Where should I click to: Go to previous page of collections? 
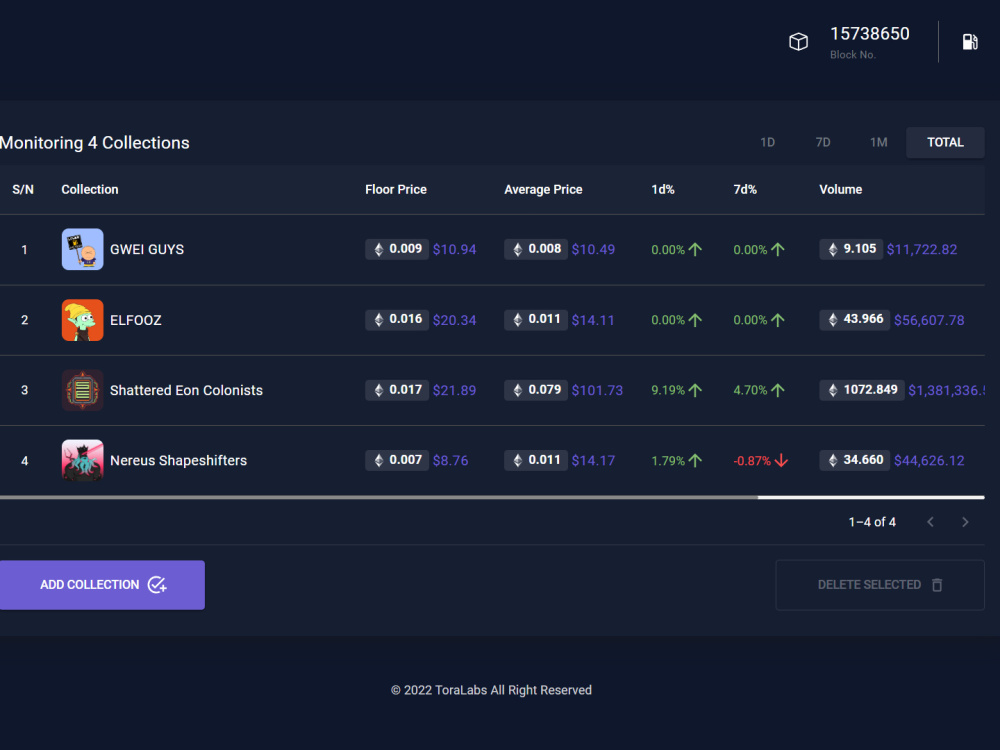[930, 522]
